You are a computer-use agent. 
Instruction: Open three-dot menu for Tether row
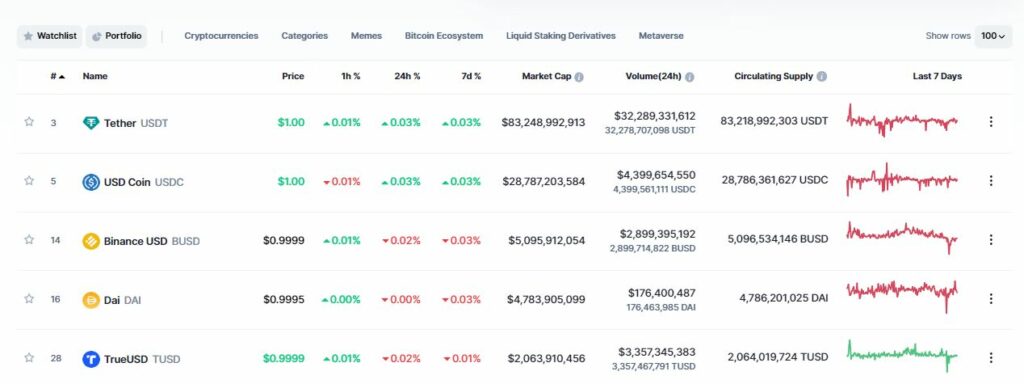991,121
